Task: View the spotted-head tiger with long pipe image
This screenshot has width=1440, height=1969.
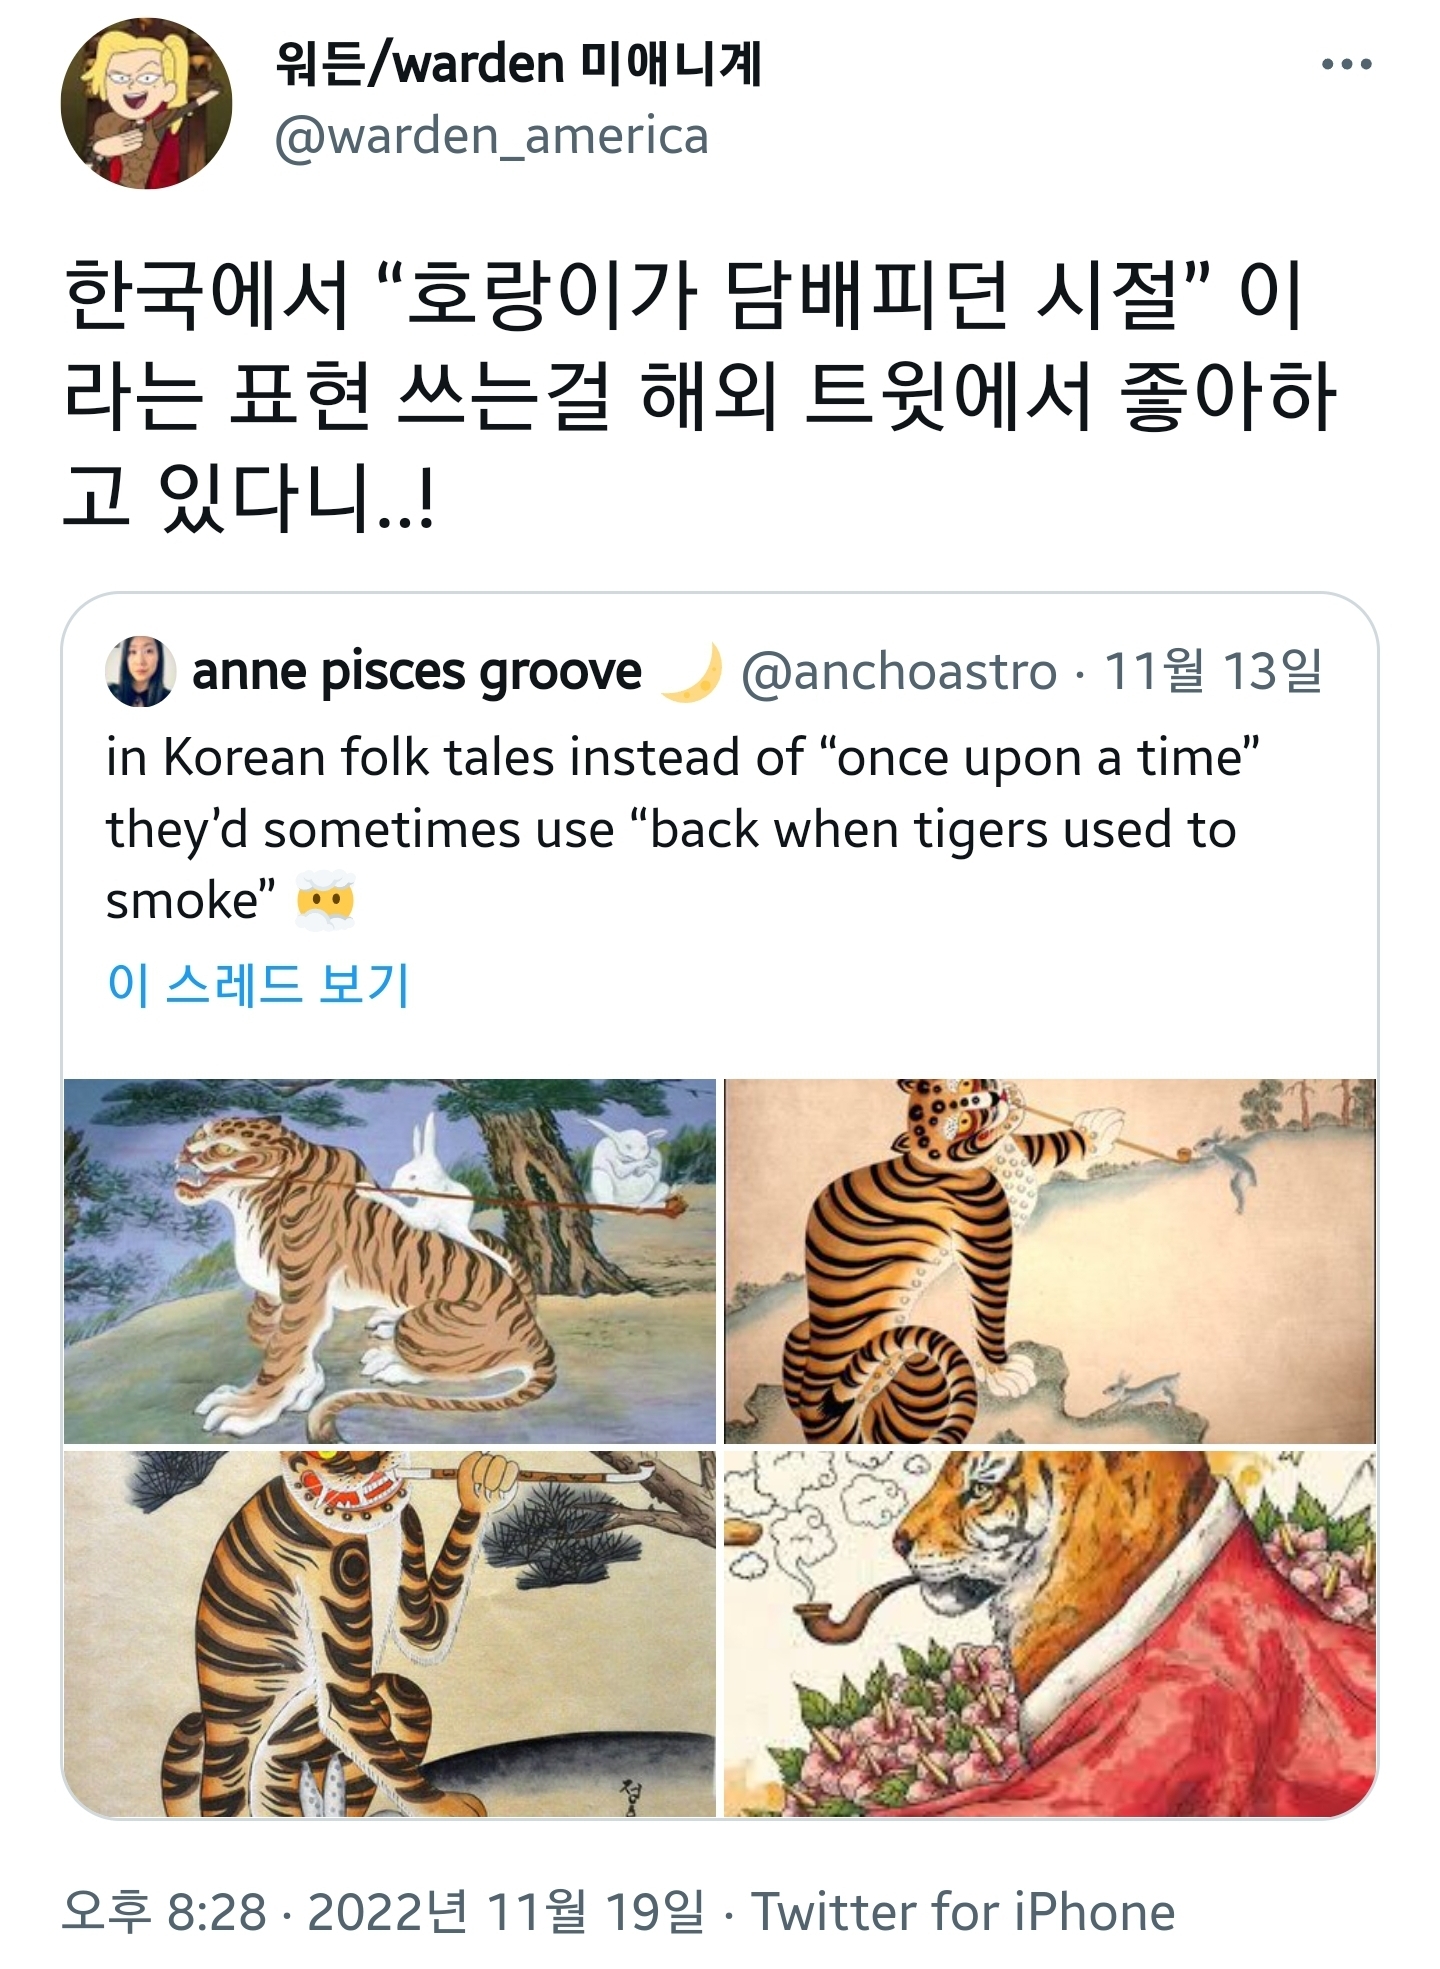Action: pyautogui.click(x=1050, y=1261)
